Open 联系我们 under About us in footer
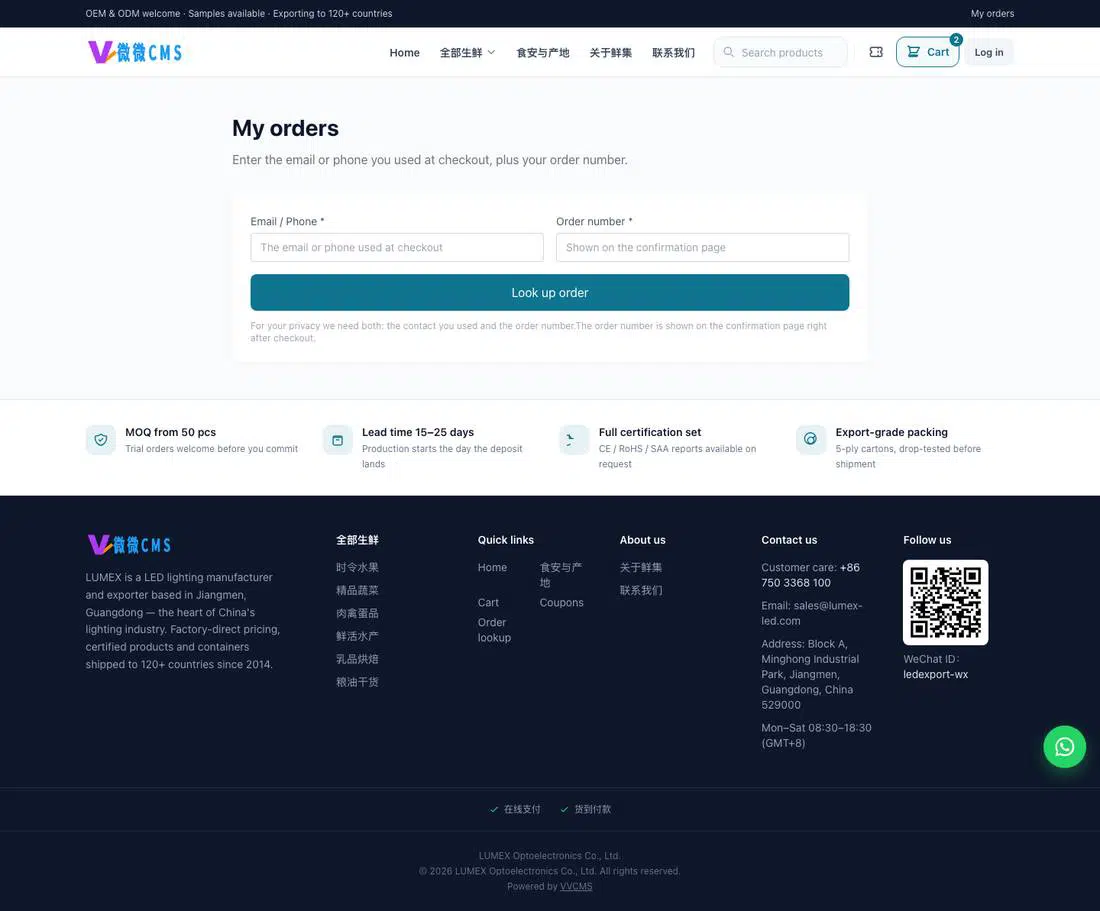The height and width of the screenshot is (911, 1100). [x=640, y=591]
